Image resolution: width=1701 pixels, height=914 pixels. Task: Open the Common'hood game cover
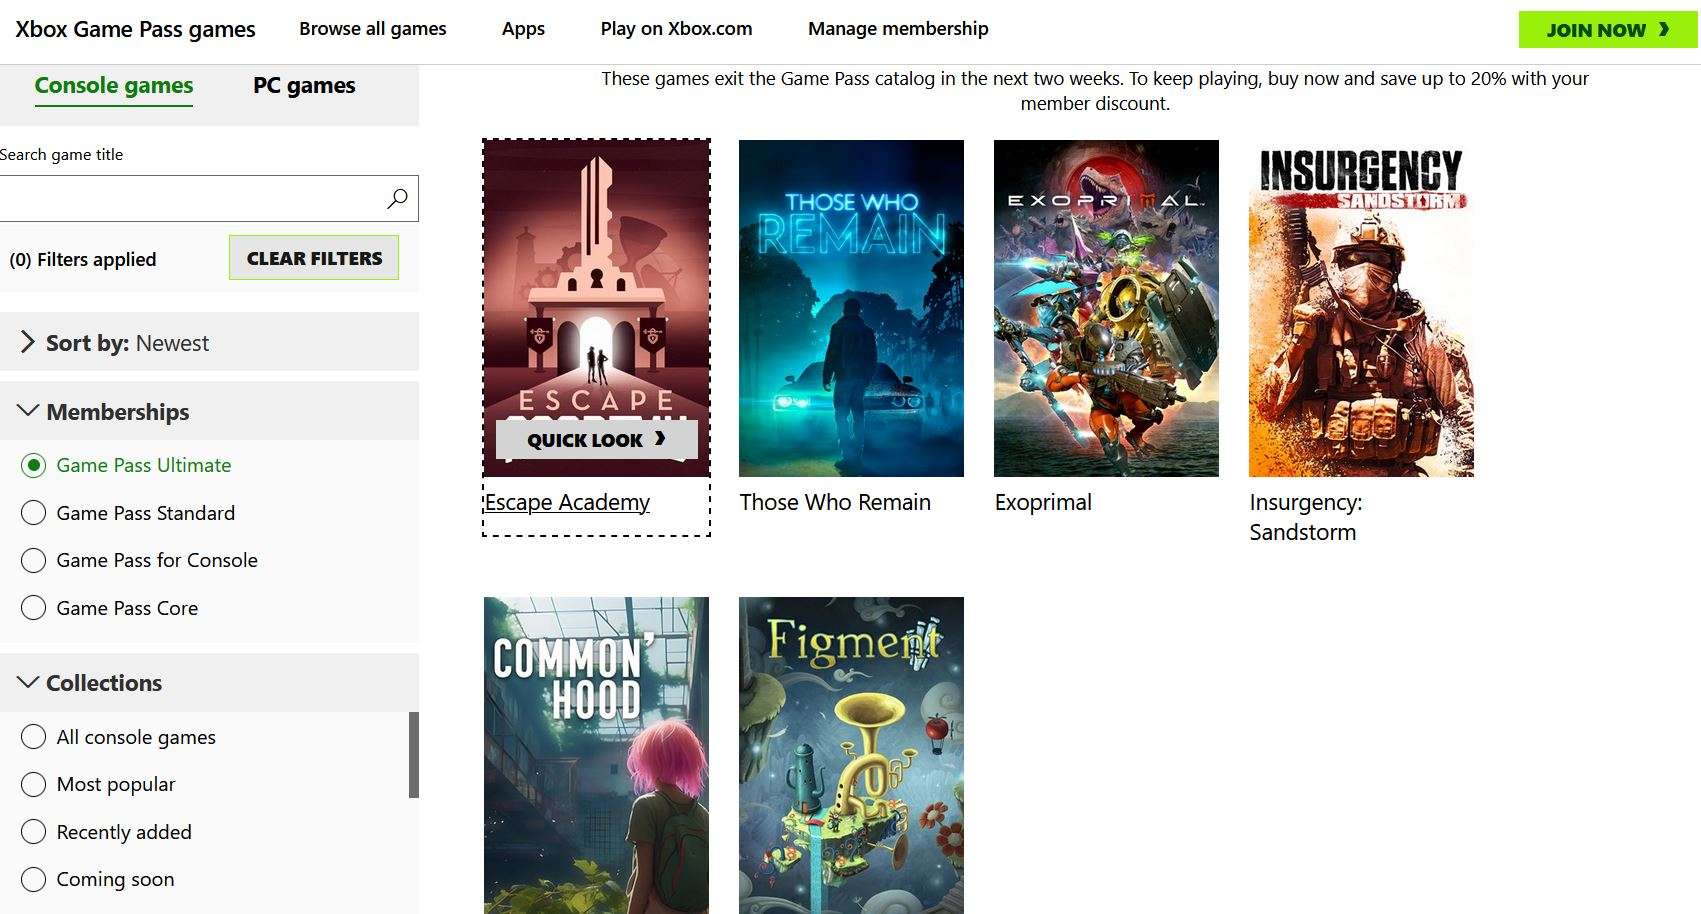(x=596, y=755)
